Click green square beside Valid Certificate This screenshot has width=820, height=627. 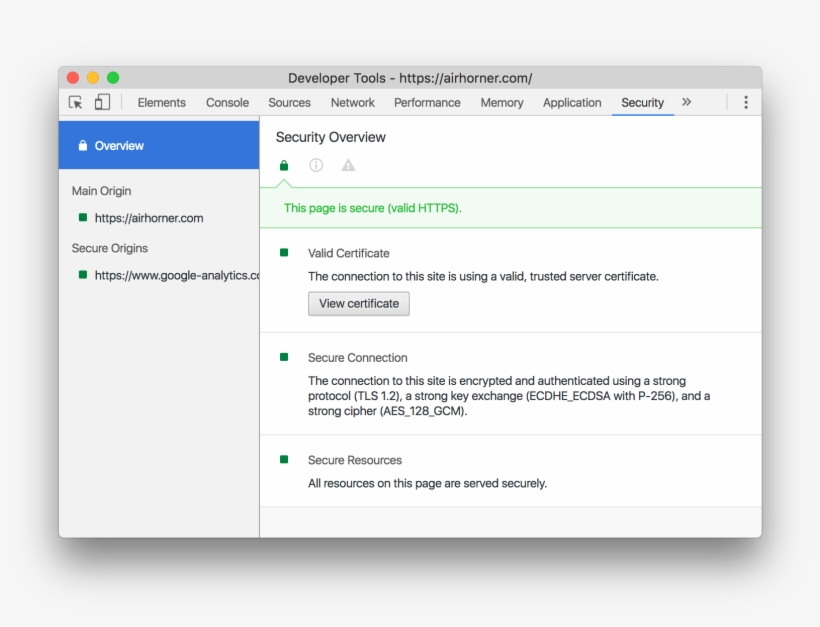[284, 253]
